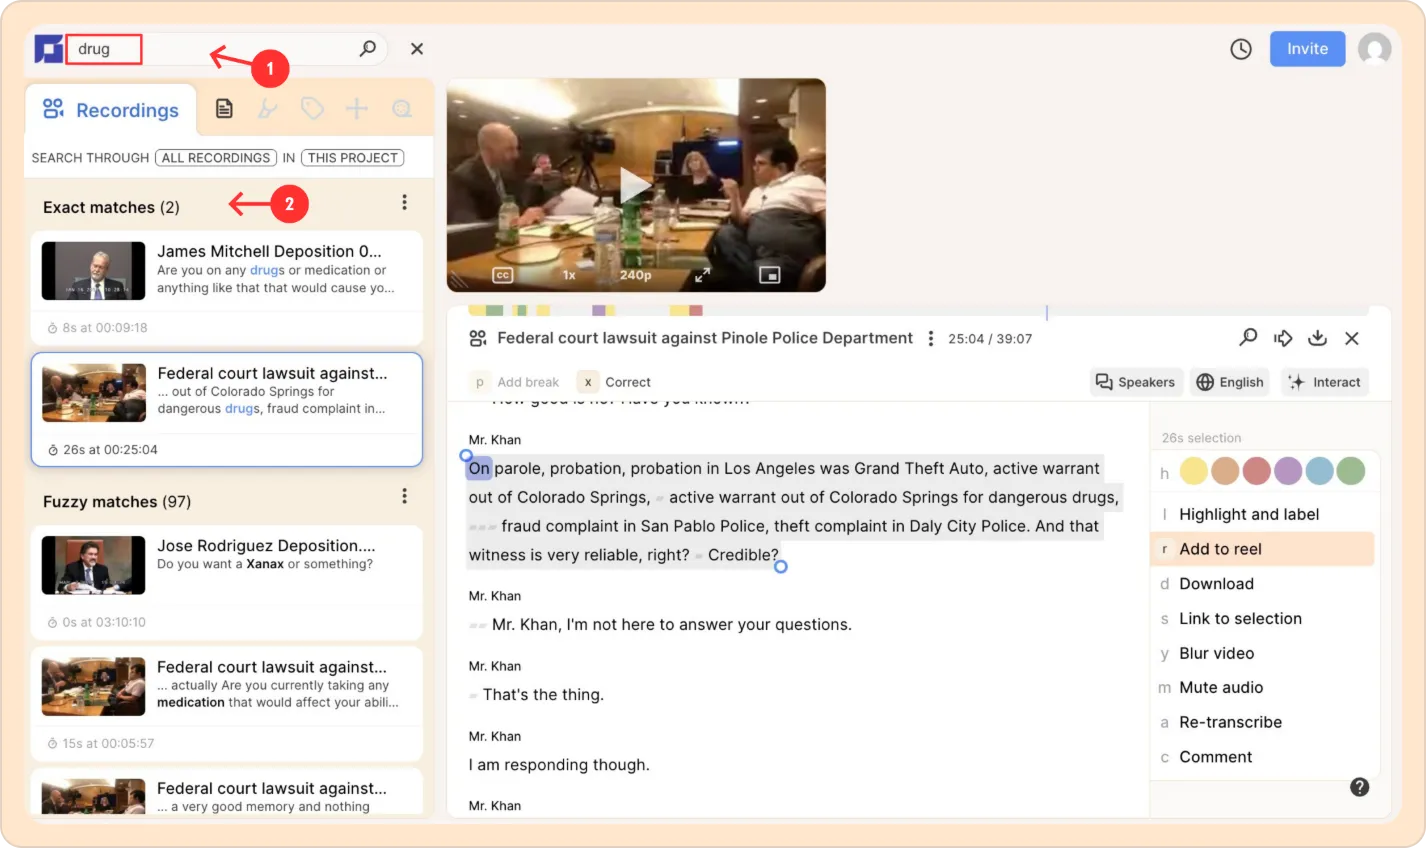Open the Jose Rodriguez Deposition fuzzy match
1426x848 pixels.
[x=227, y=582]
